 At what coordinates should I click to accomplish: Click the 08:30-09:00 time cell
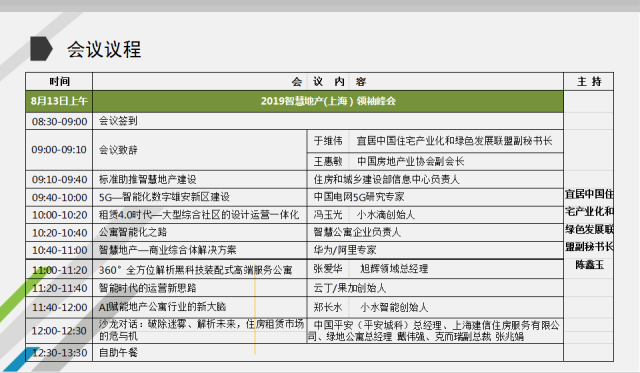60,121
